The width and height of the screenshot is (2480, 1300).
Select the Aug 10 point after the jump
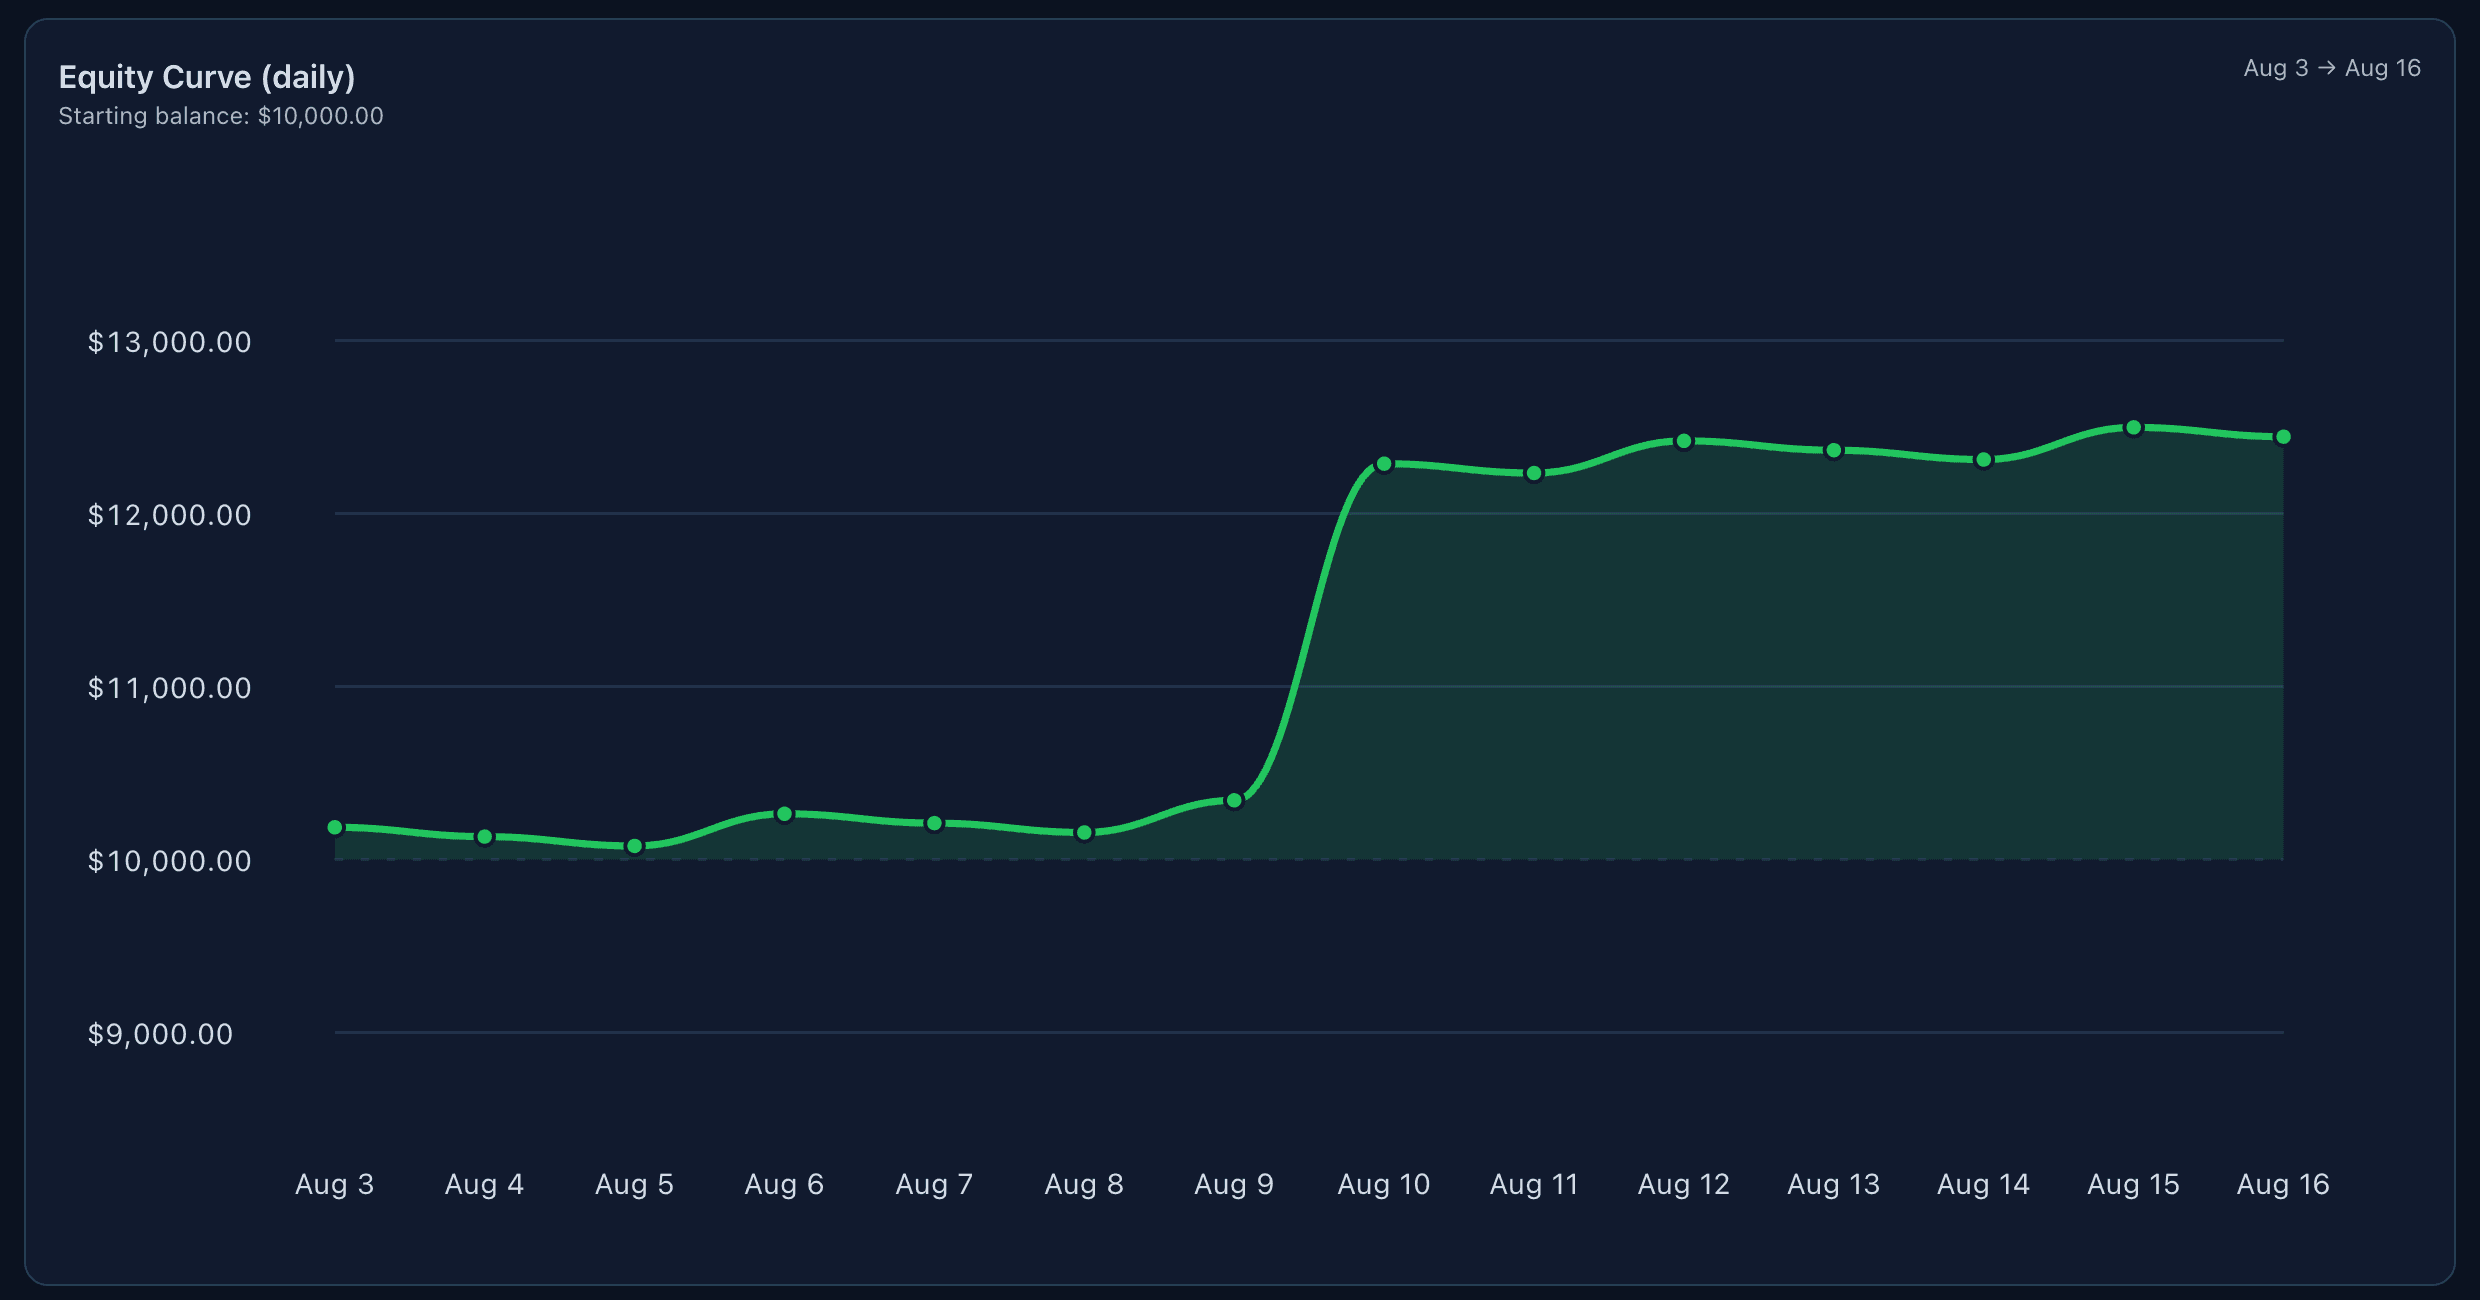[1384, 464]
